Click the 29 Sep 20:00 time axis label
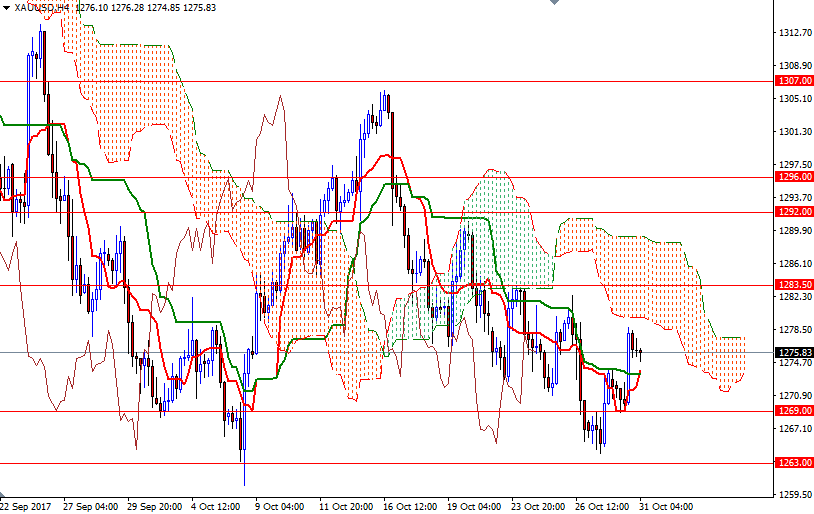 pos(154,506)
